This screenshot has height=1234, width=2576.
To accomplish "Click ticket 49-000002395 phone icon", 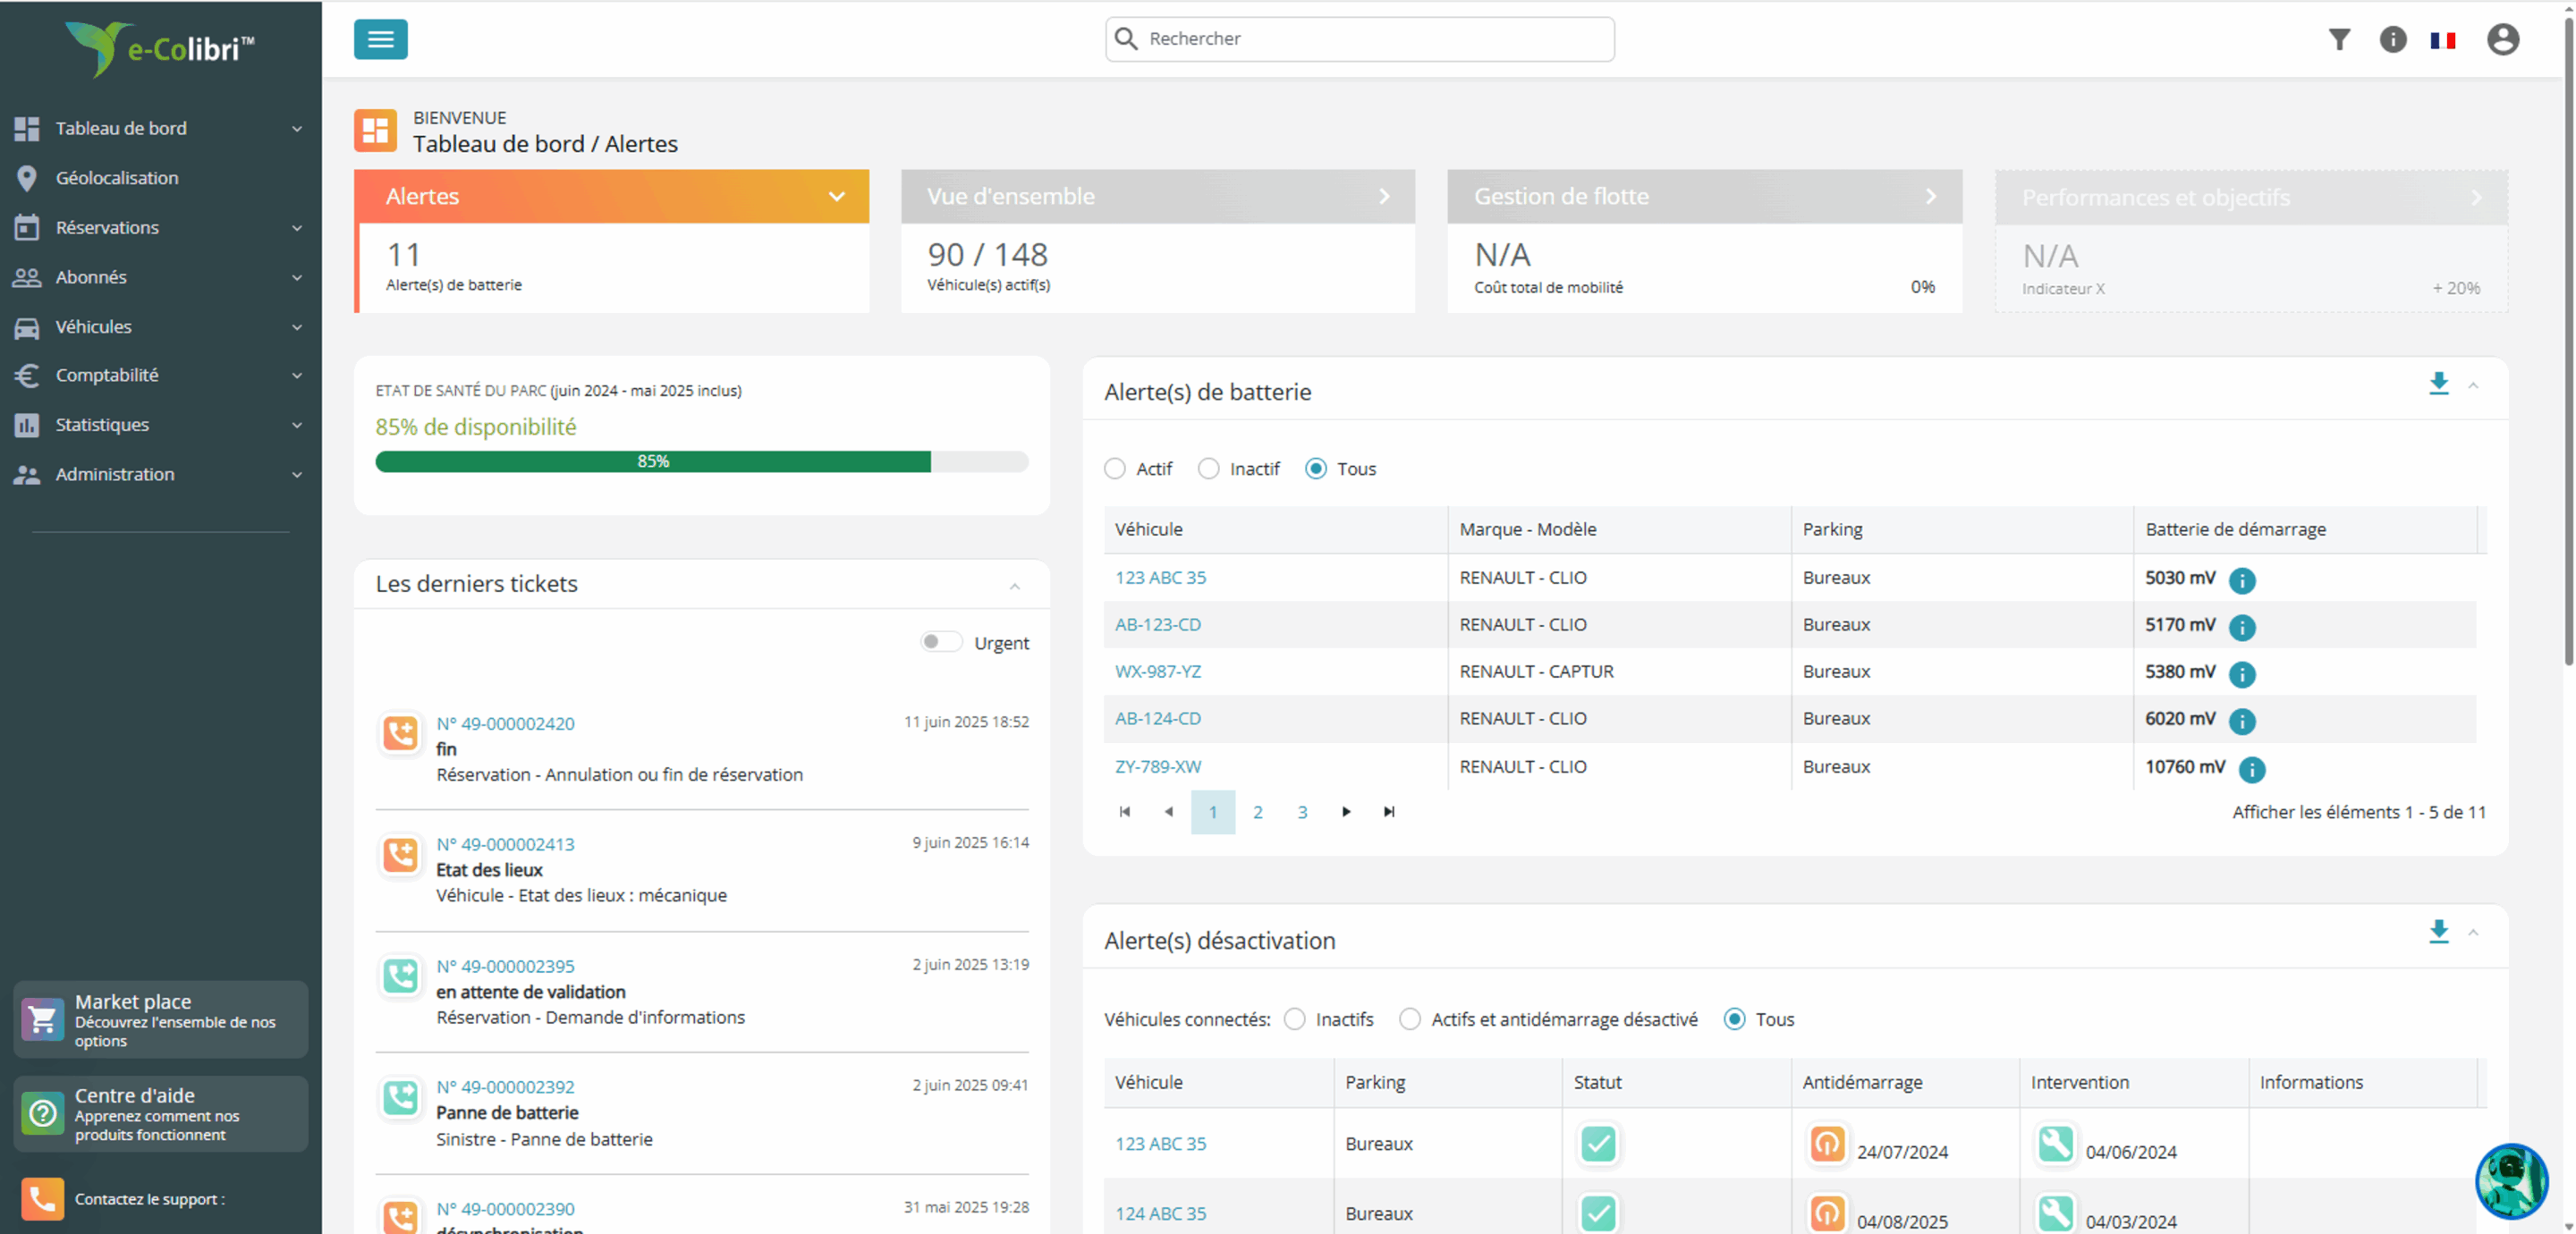I will 400,976.
